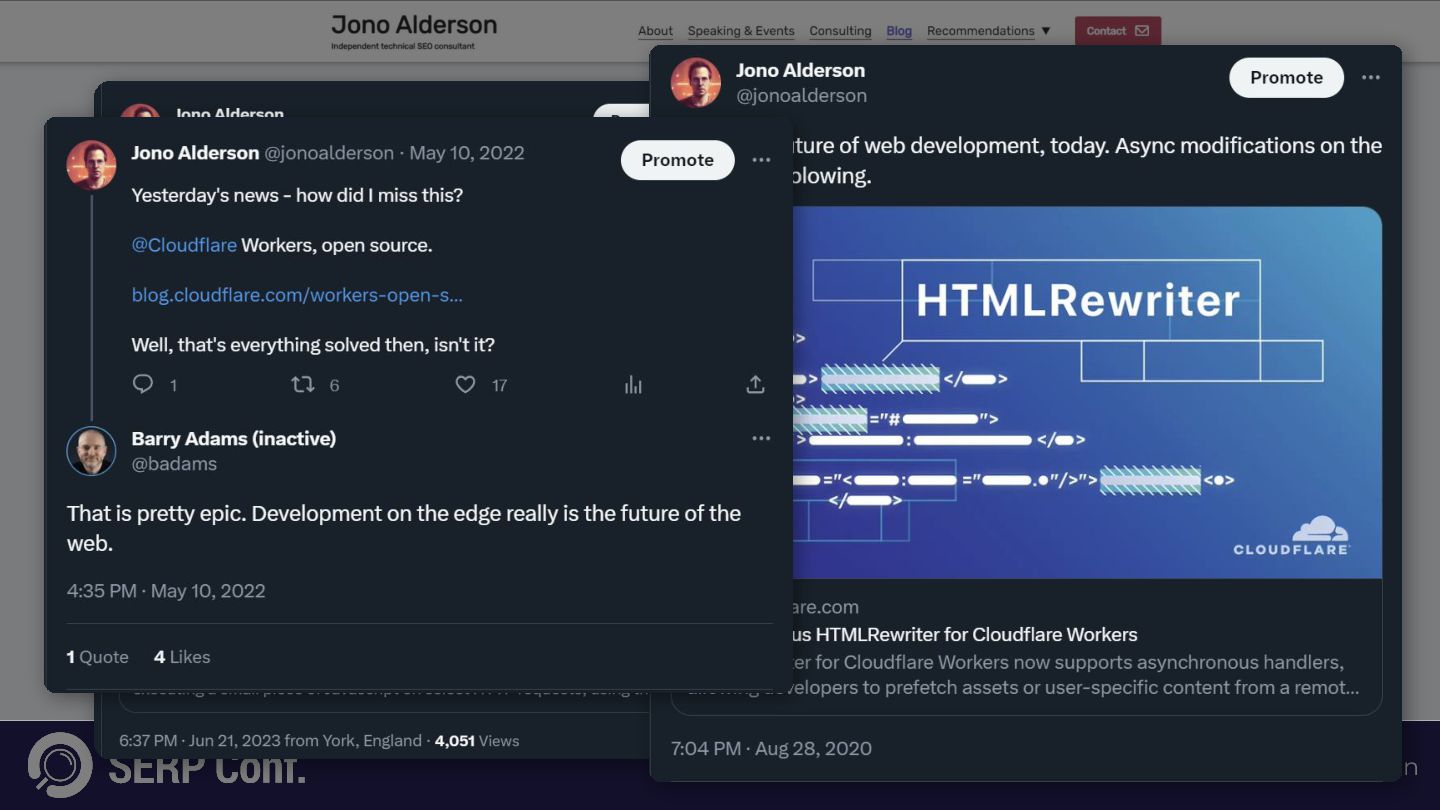Click May 10, 2022 tweet date
The width and height of the screenshot is (1440, 810).
click(467, 153)
